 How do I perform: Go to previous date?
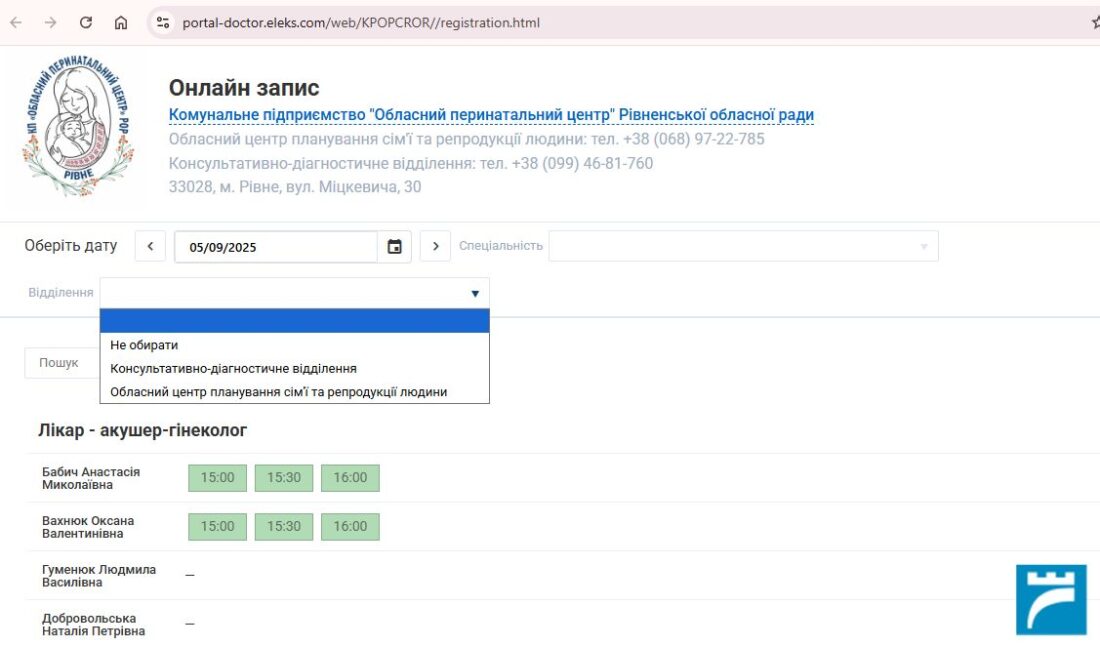click(150, 247)
